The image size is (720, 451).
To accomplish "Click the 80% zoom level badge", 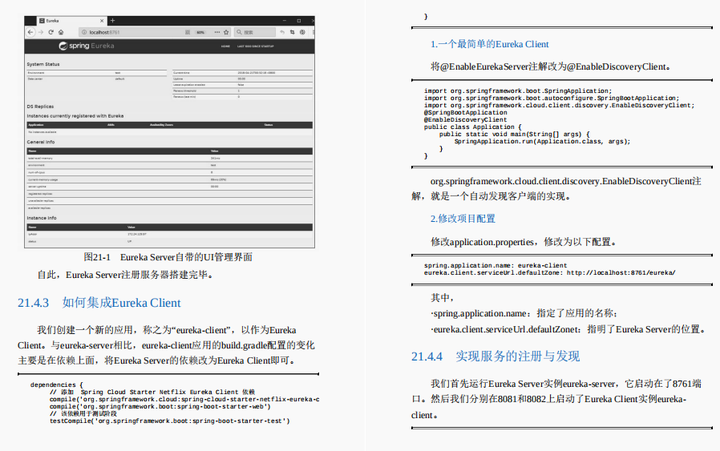I will (201, 33).
